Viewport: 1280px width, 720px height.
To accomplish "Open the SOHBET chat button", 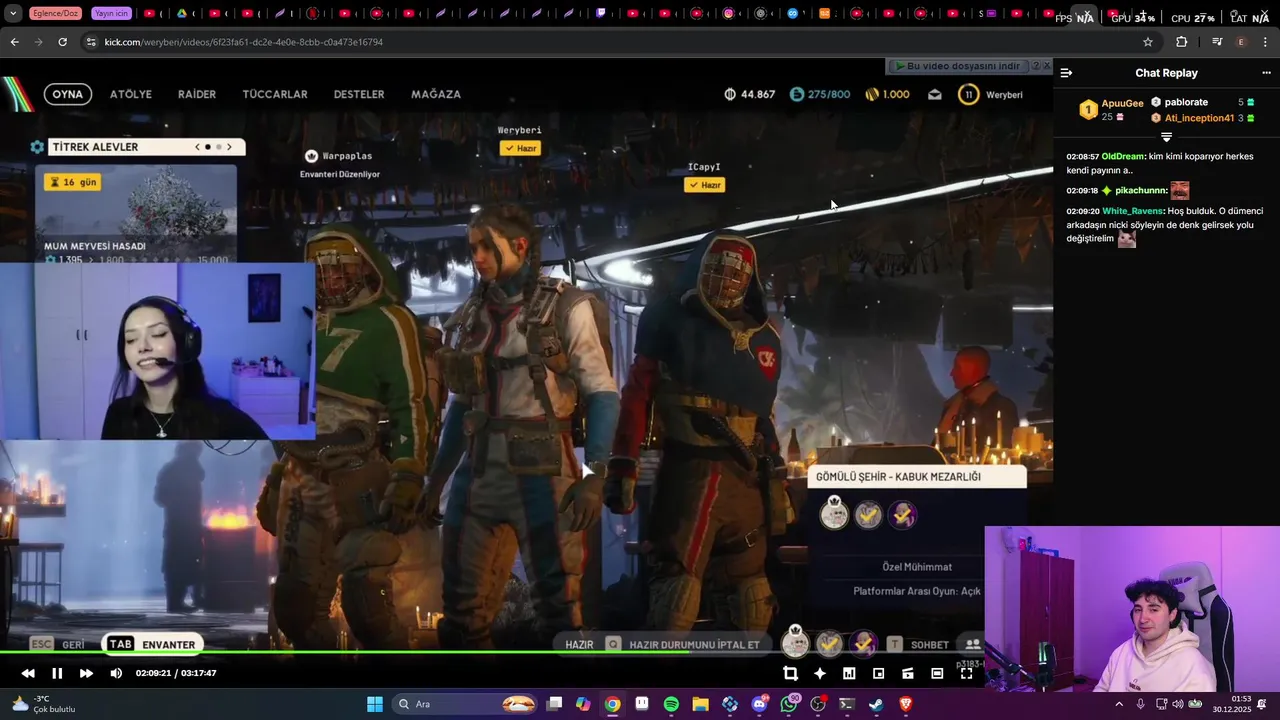I will [x=918, y=645].
